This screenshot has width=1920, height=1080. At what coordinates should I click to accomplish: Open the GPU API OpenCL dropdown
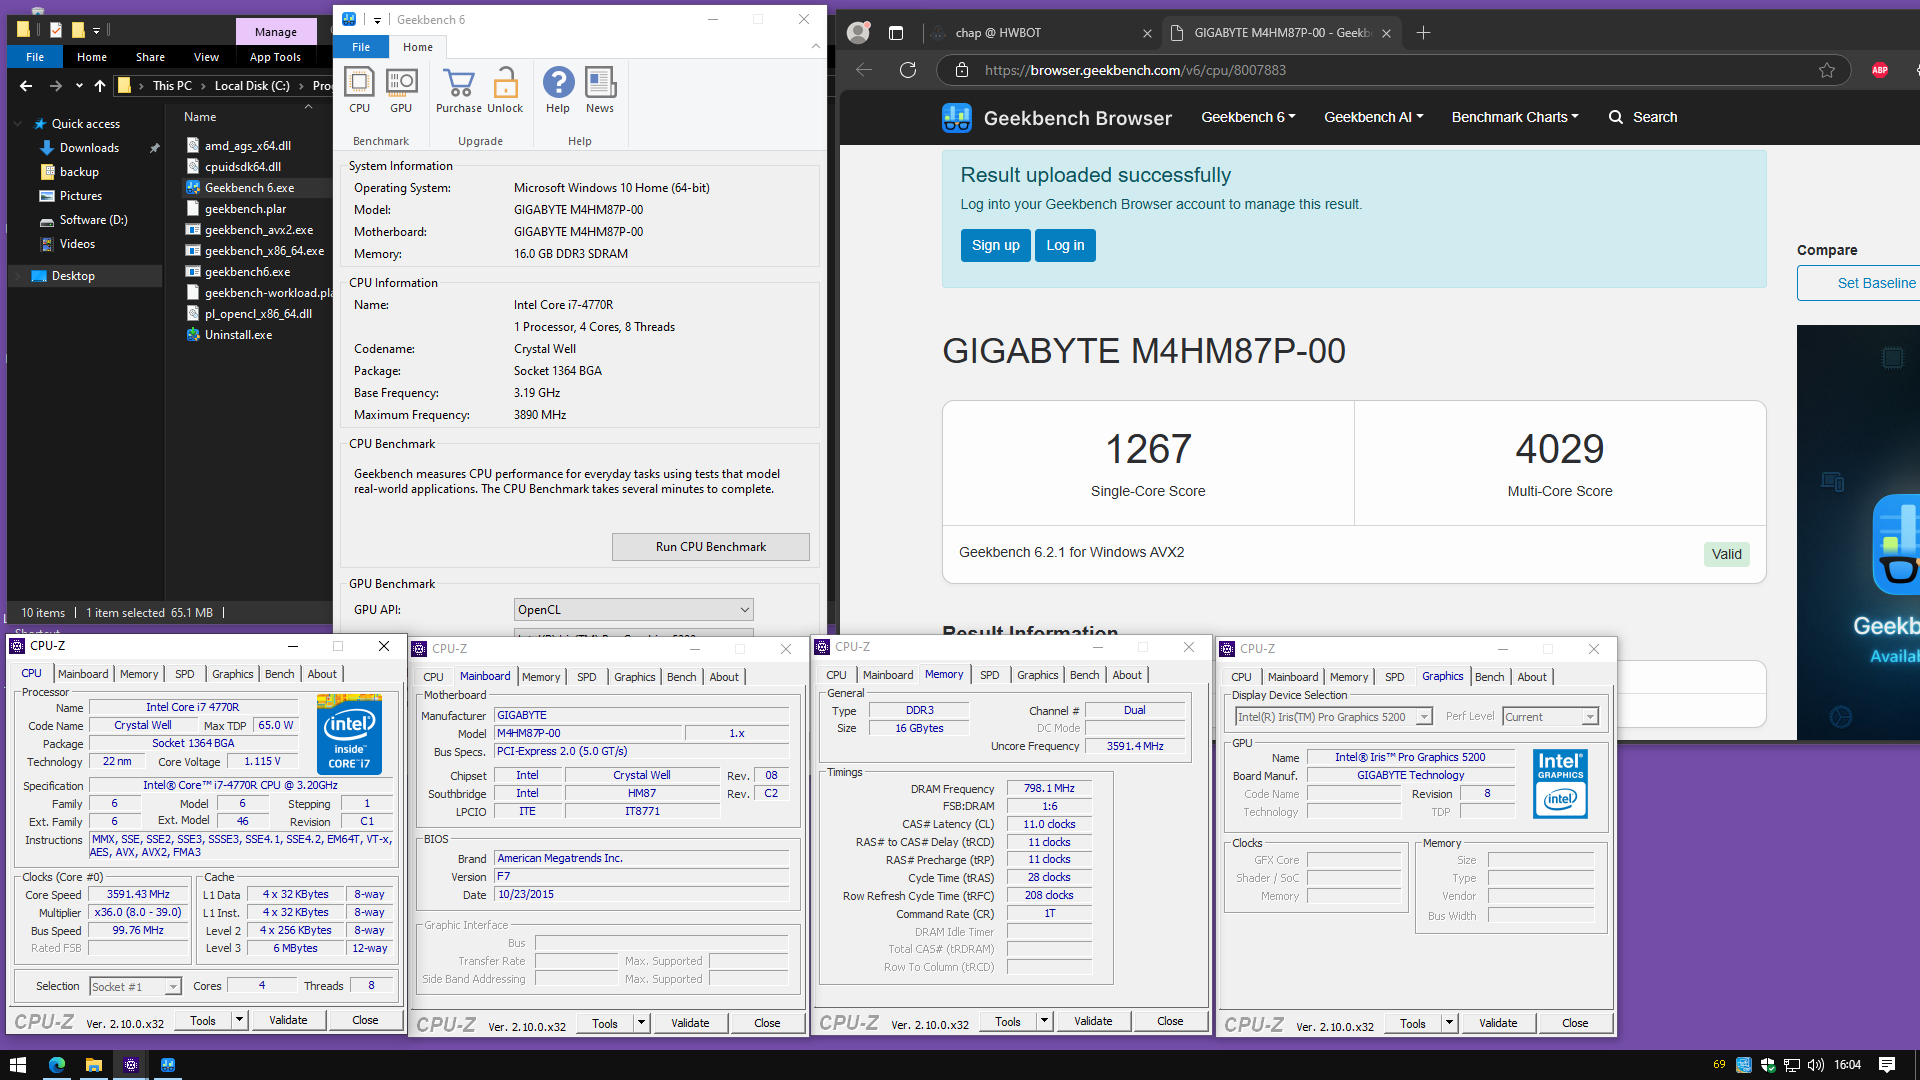pos(634,610)
